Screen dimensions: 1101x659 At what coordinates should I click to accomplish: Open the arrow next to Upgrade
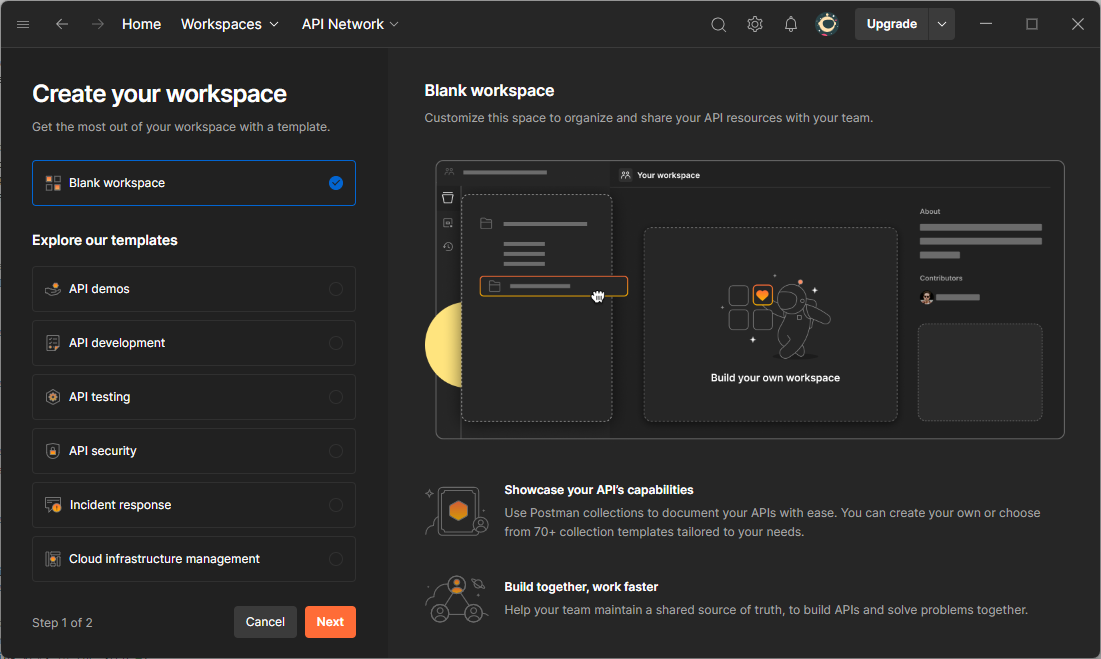click(x=941, y=24)
